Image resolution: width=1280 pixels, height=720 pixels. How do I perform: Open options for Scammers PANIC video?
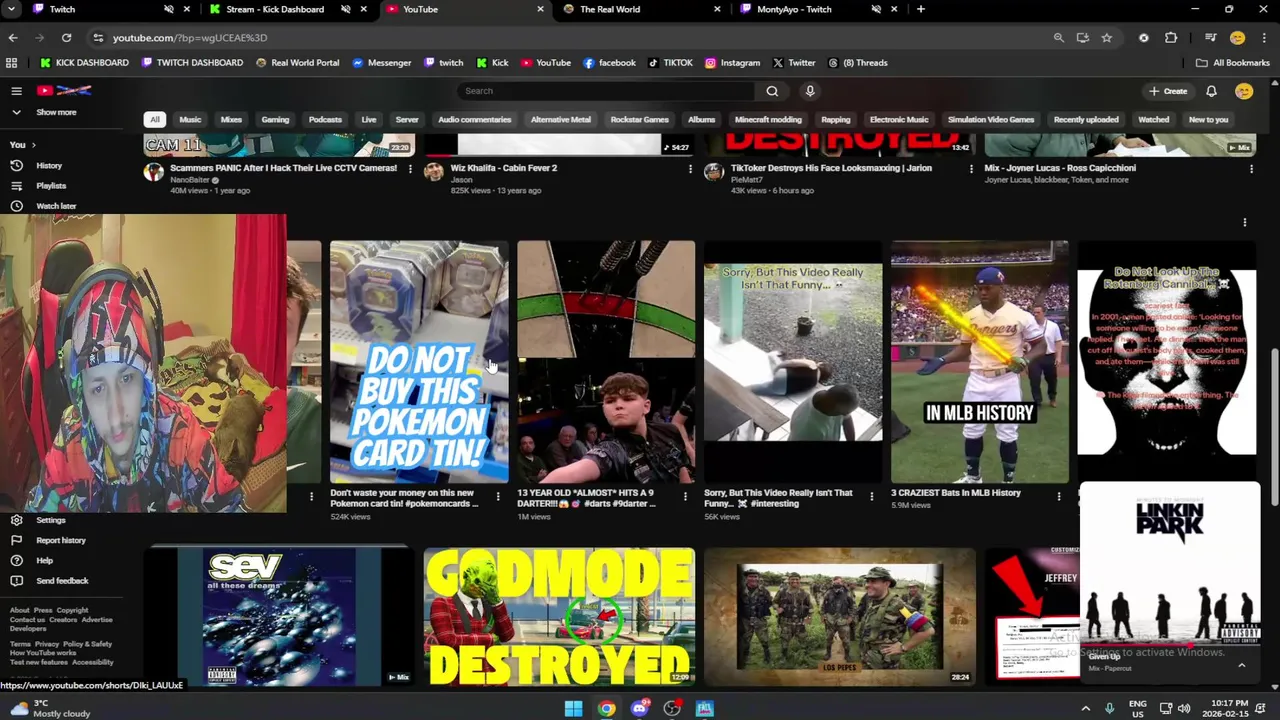[410, 169]
